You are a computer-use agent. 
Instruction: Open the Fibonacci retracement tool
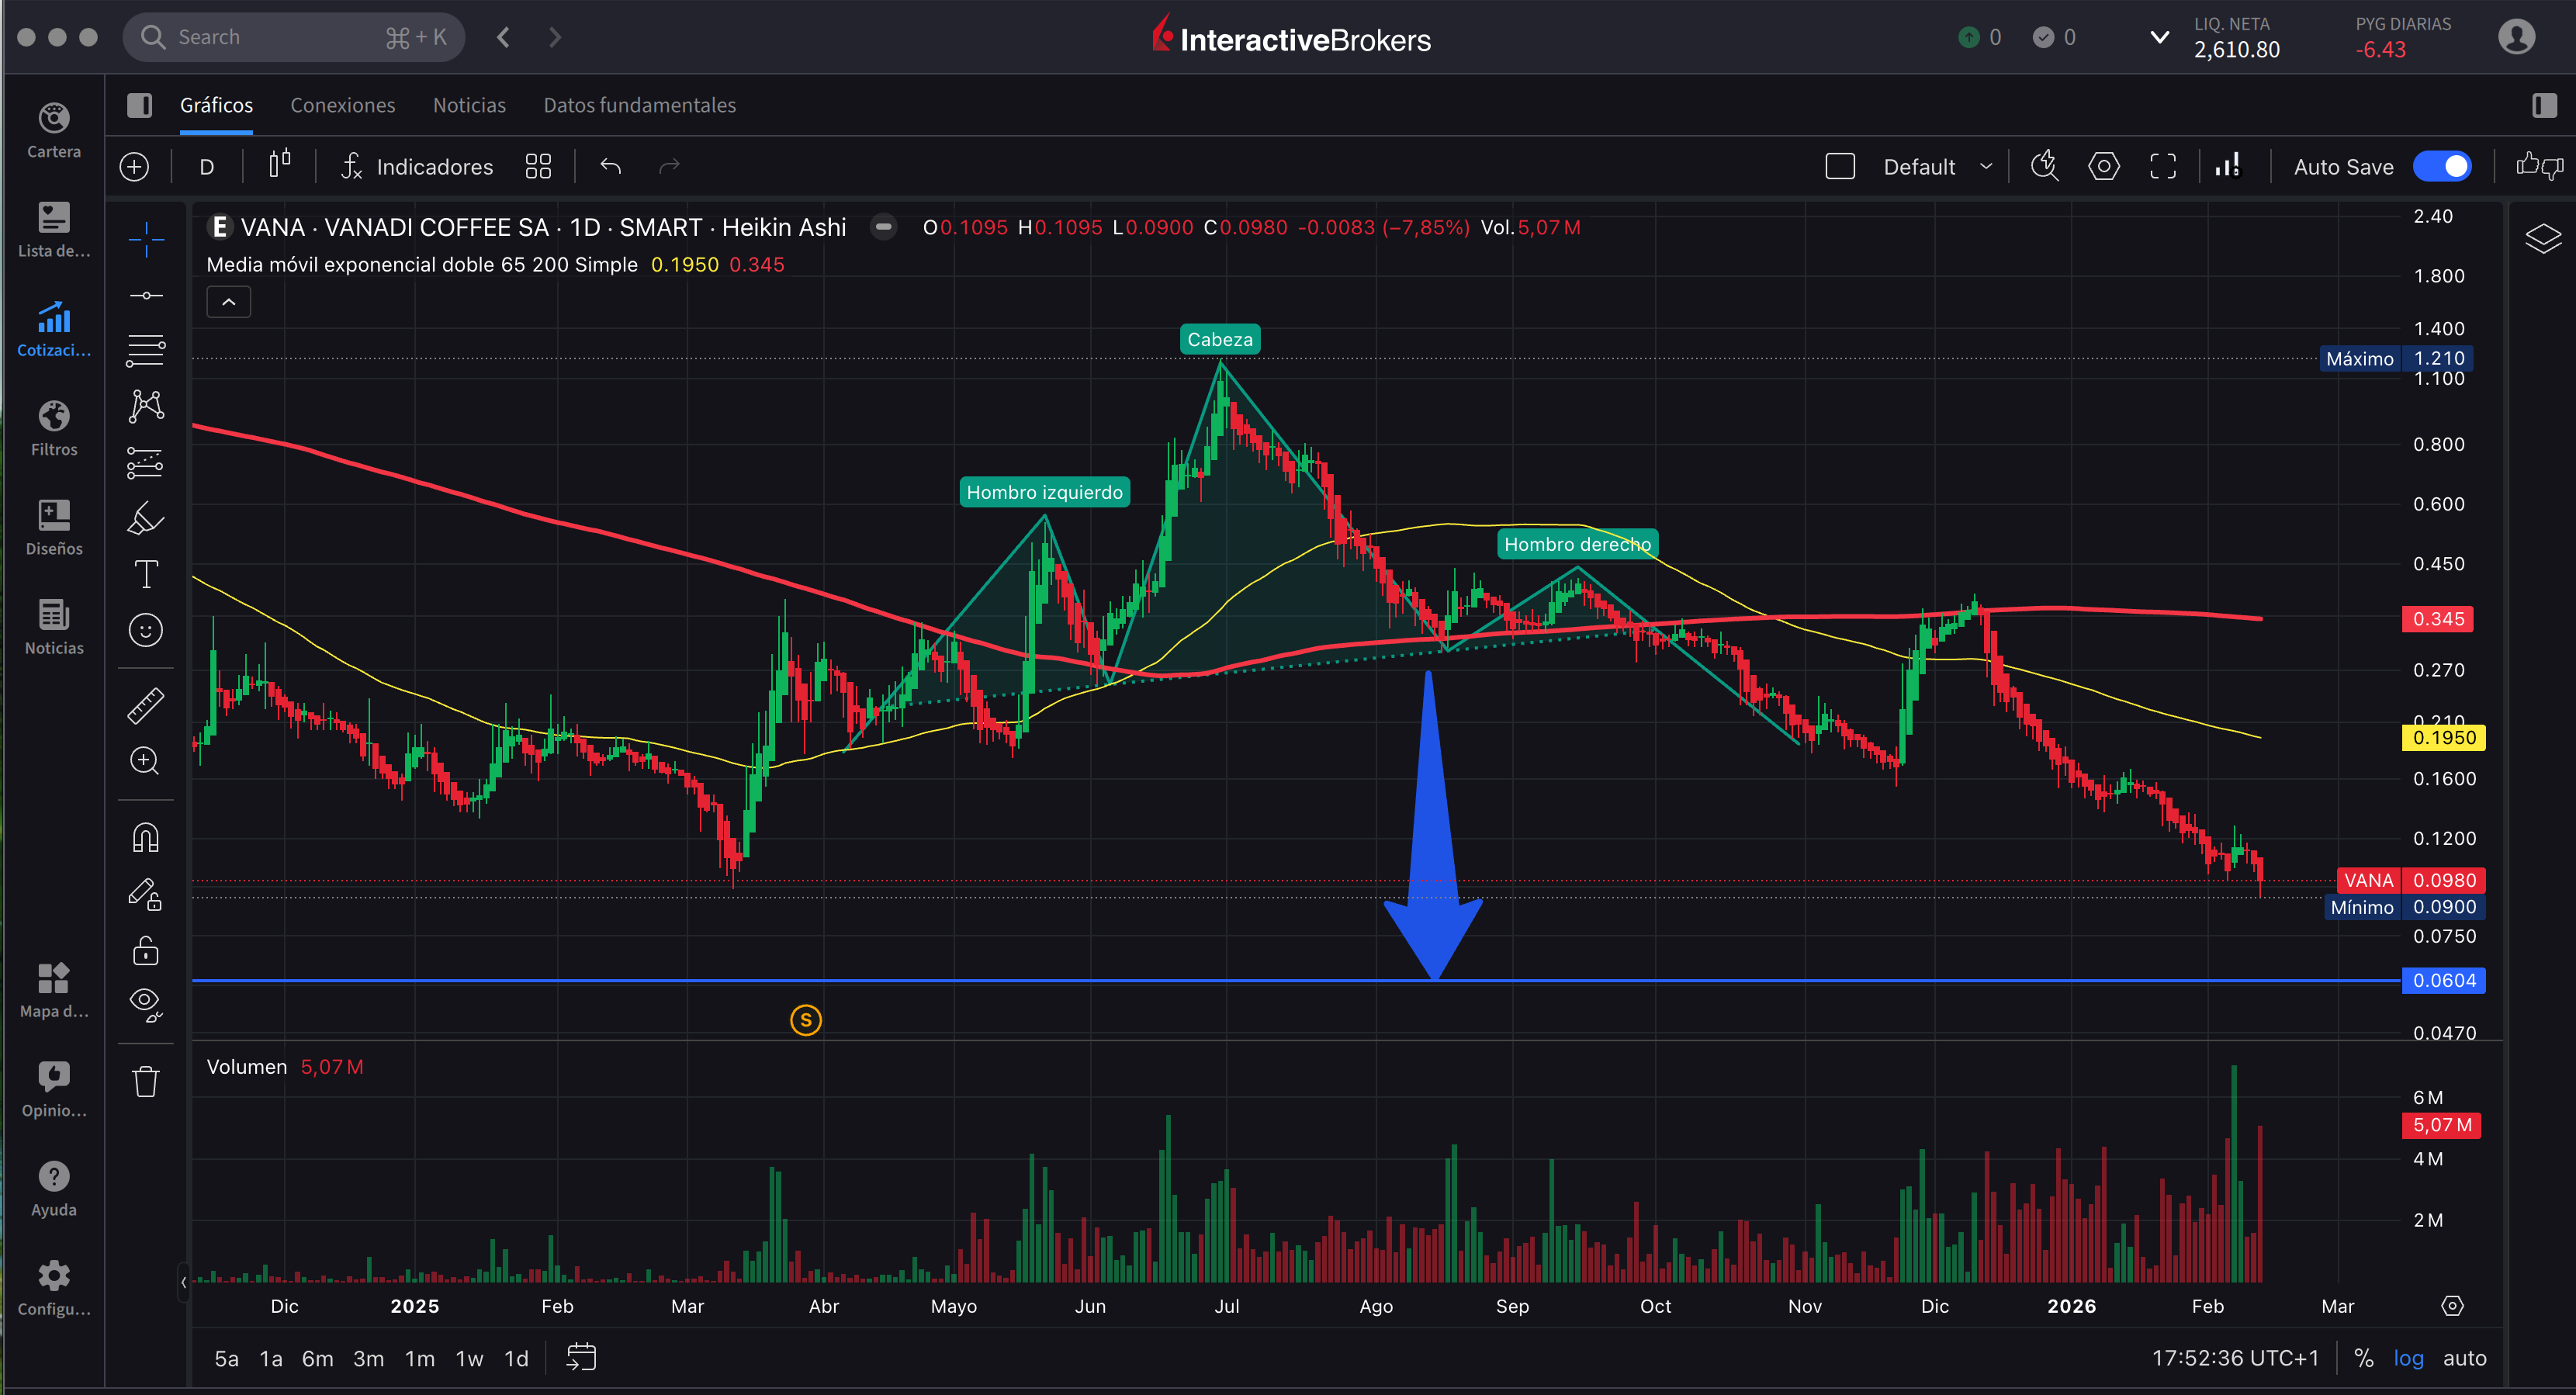point(146,350)
